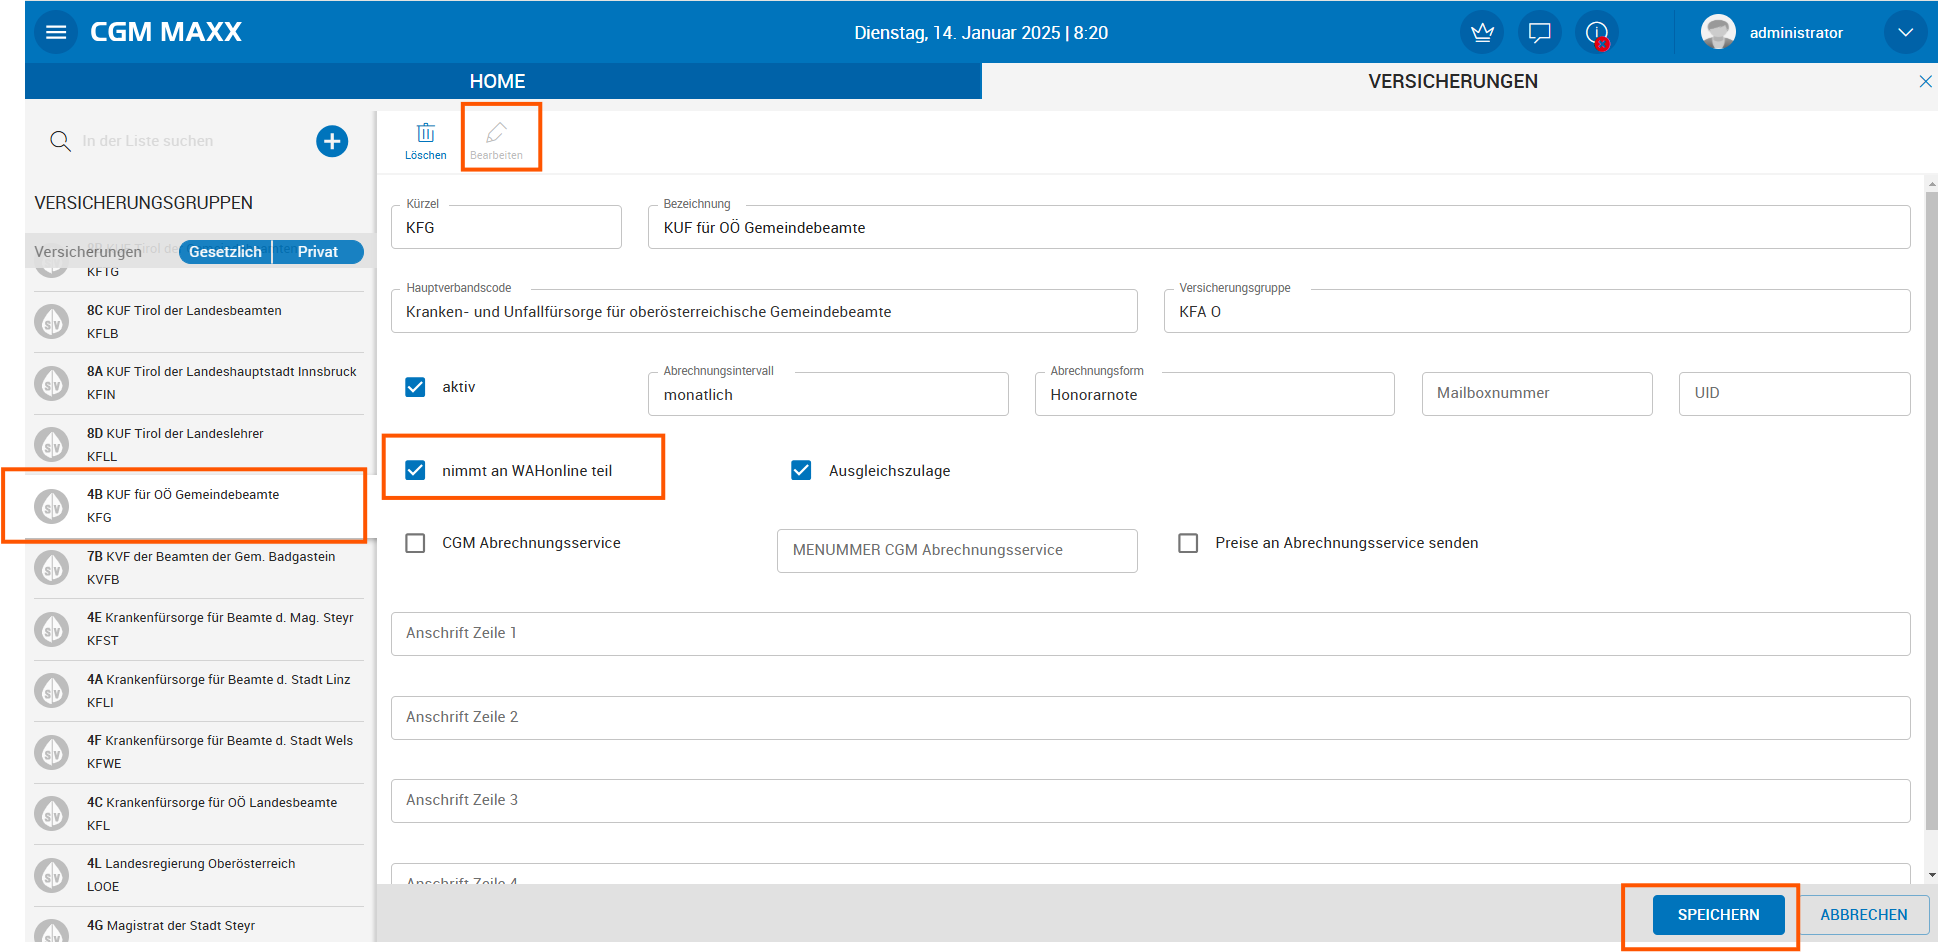Expand the administrator user dropdown chevron
Image resolution: width=1938 pixels, height=952 pixels.
click(1905, 32)
